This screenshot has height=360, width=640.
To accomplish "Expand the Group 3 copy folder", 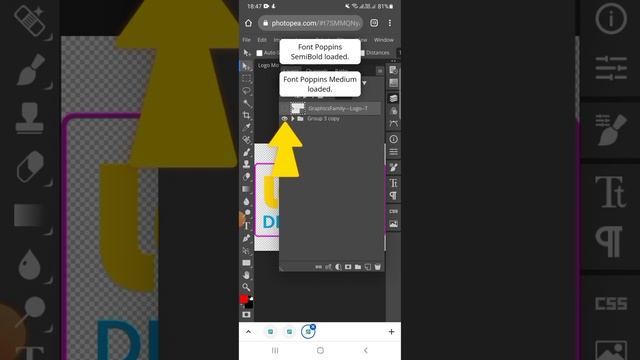I will [293, 118].
